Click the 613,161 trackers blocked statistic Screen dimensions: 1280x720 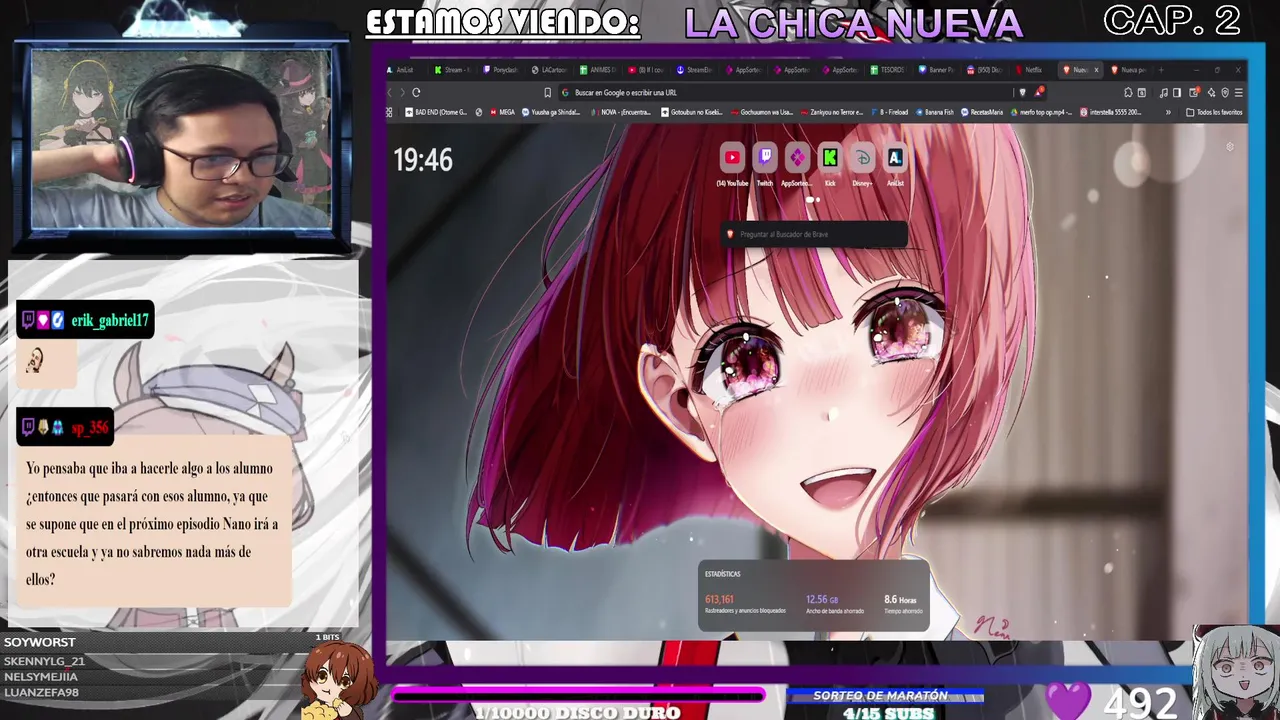tap(719, 600)
